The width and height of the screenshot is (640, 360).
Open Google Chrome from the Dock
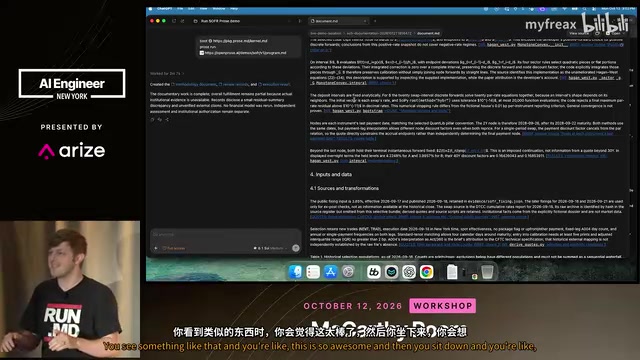point(427,272)
